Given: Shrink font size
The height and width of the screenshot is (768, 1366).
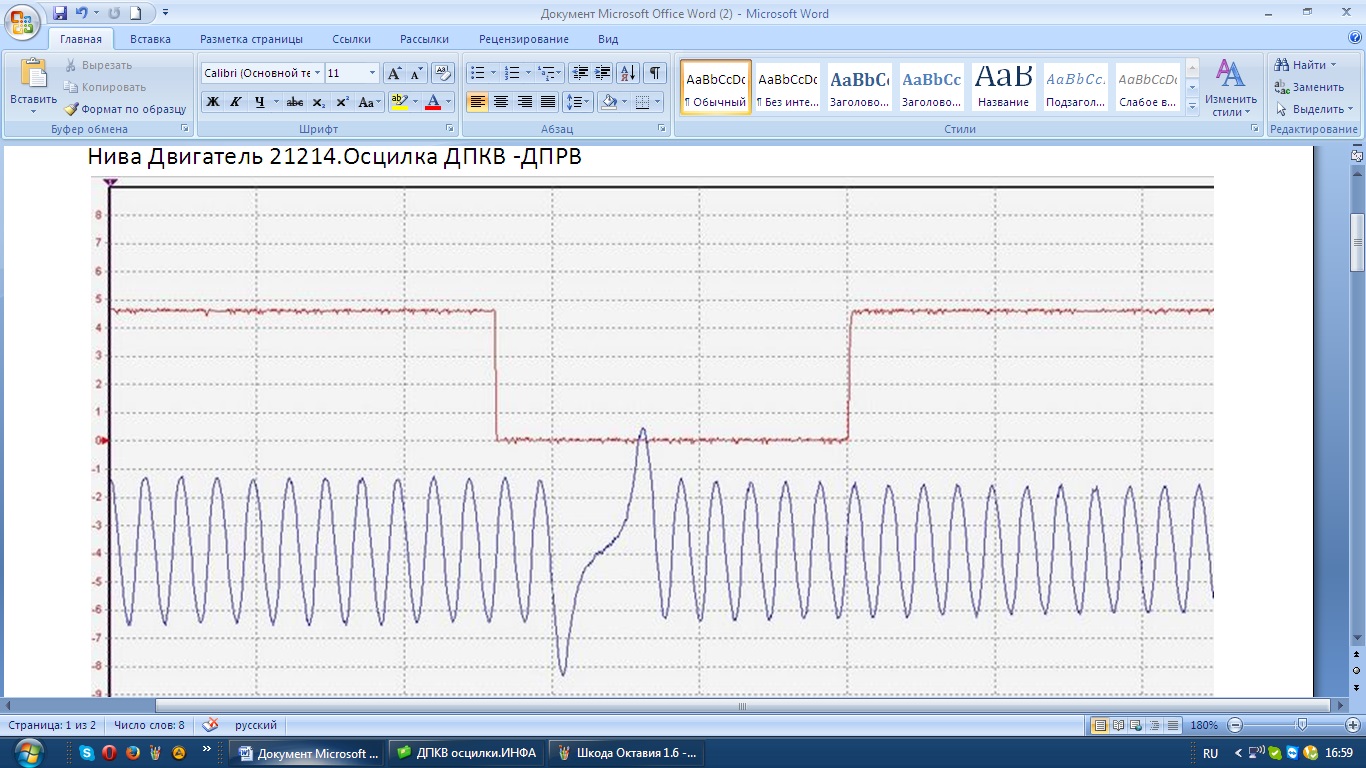Looking at the screenshot, I should point(416,73).
